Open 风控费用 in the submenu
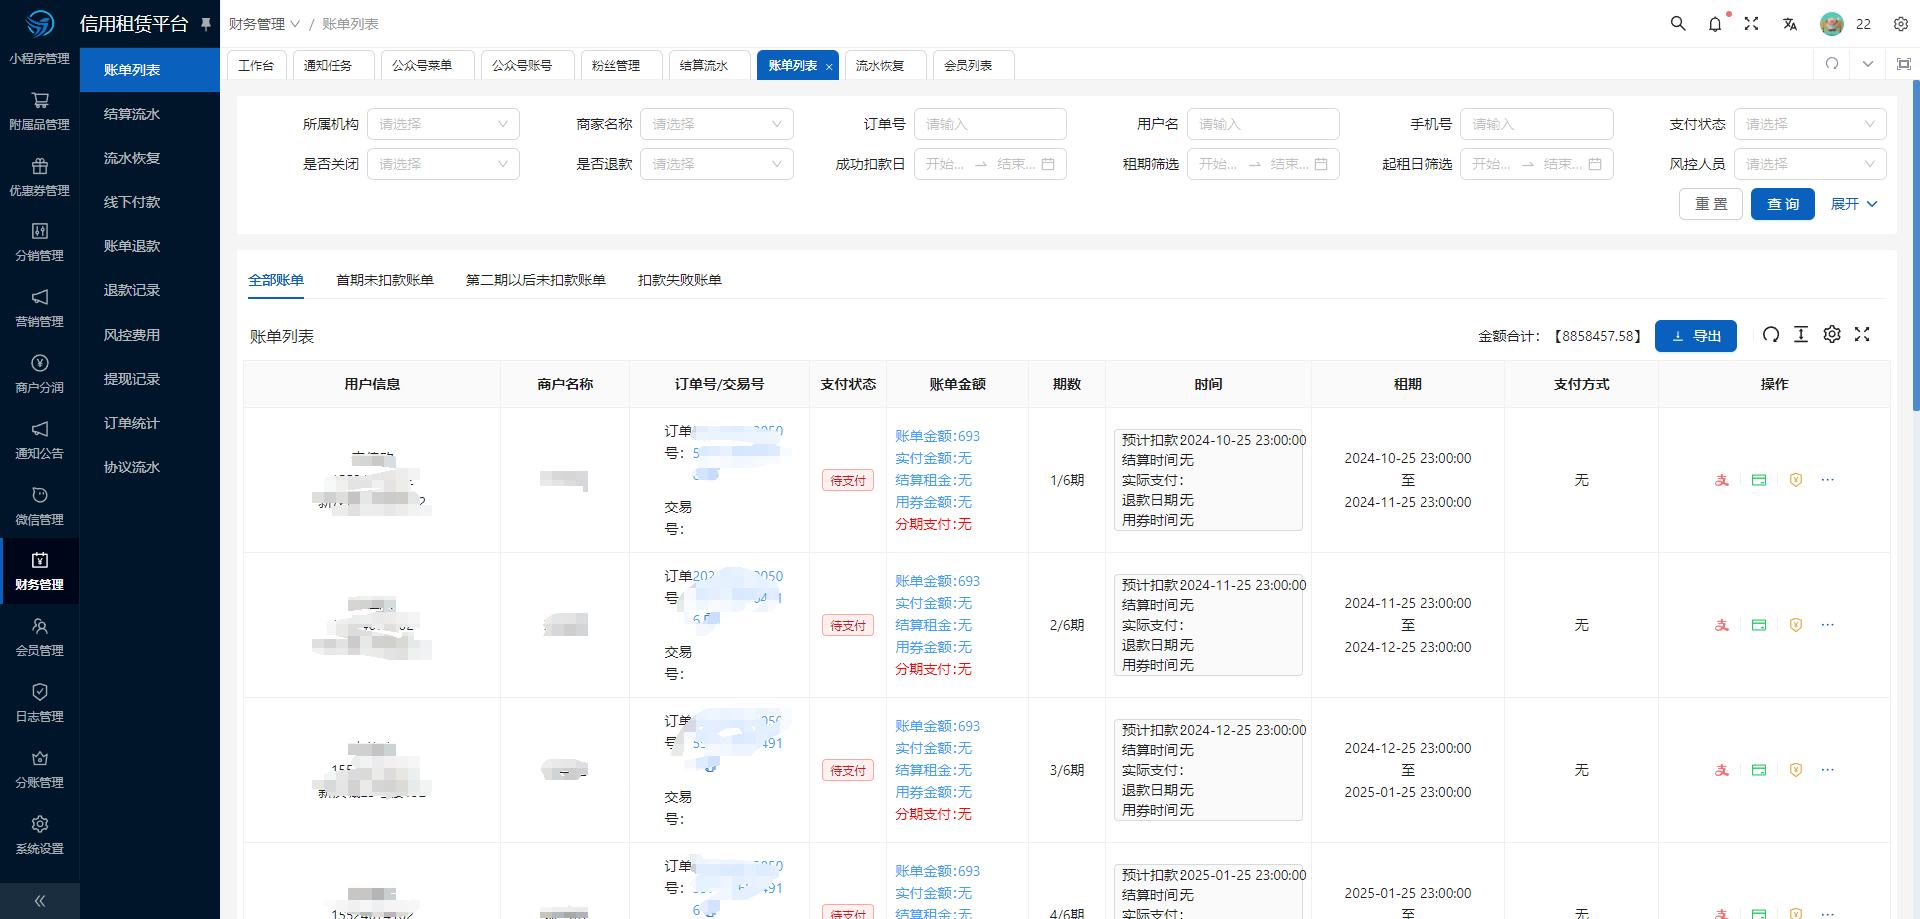Image resolution: width=1920 pixels, height=919 pixels. click(x=150, y=335)
